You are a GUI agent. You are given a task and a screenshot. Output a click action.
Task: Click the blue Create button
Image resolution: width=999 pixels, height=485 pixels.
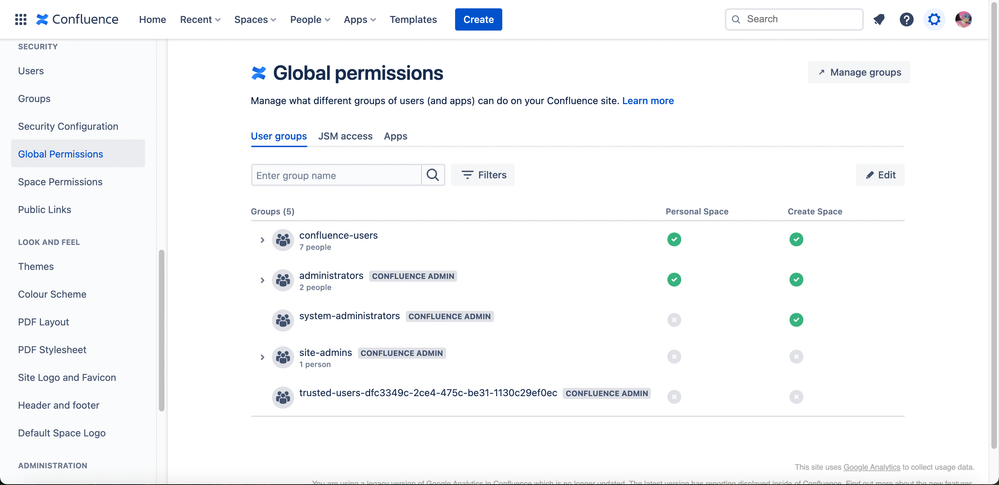(478, 19)
